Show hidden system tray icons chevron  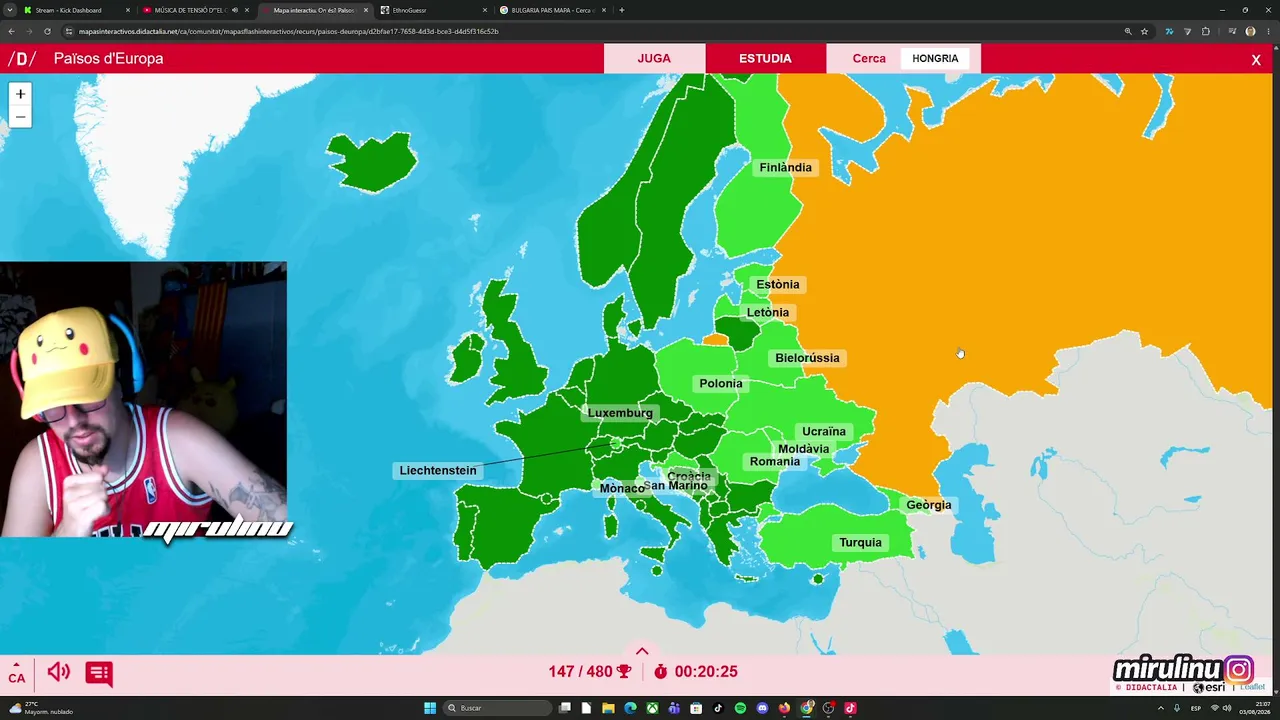coord(1160,708)
